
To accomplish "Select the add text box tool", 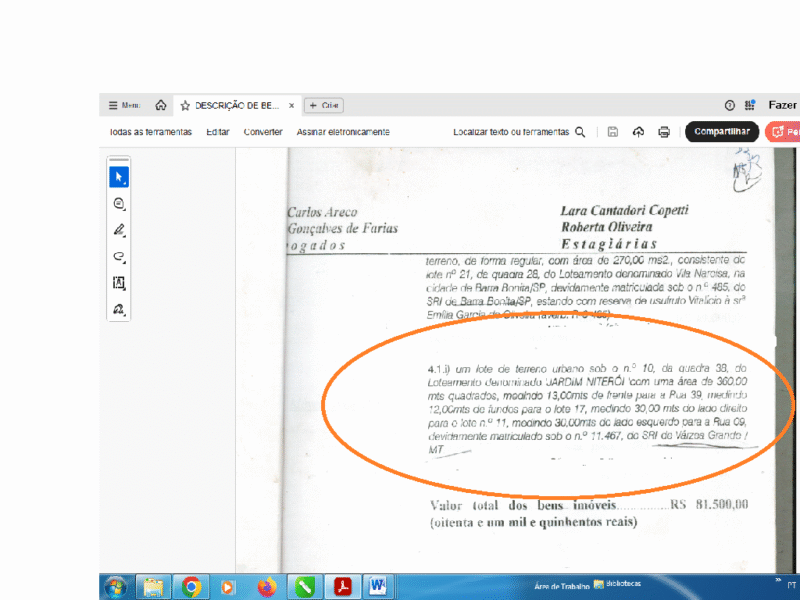I will tap(119, 283).
